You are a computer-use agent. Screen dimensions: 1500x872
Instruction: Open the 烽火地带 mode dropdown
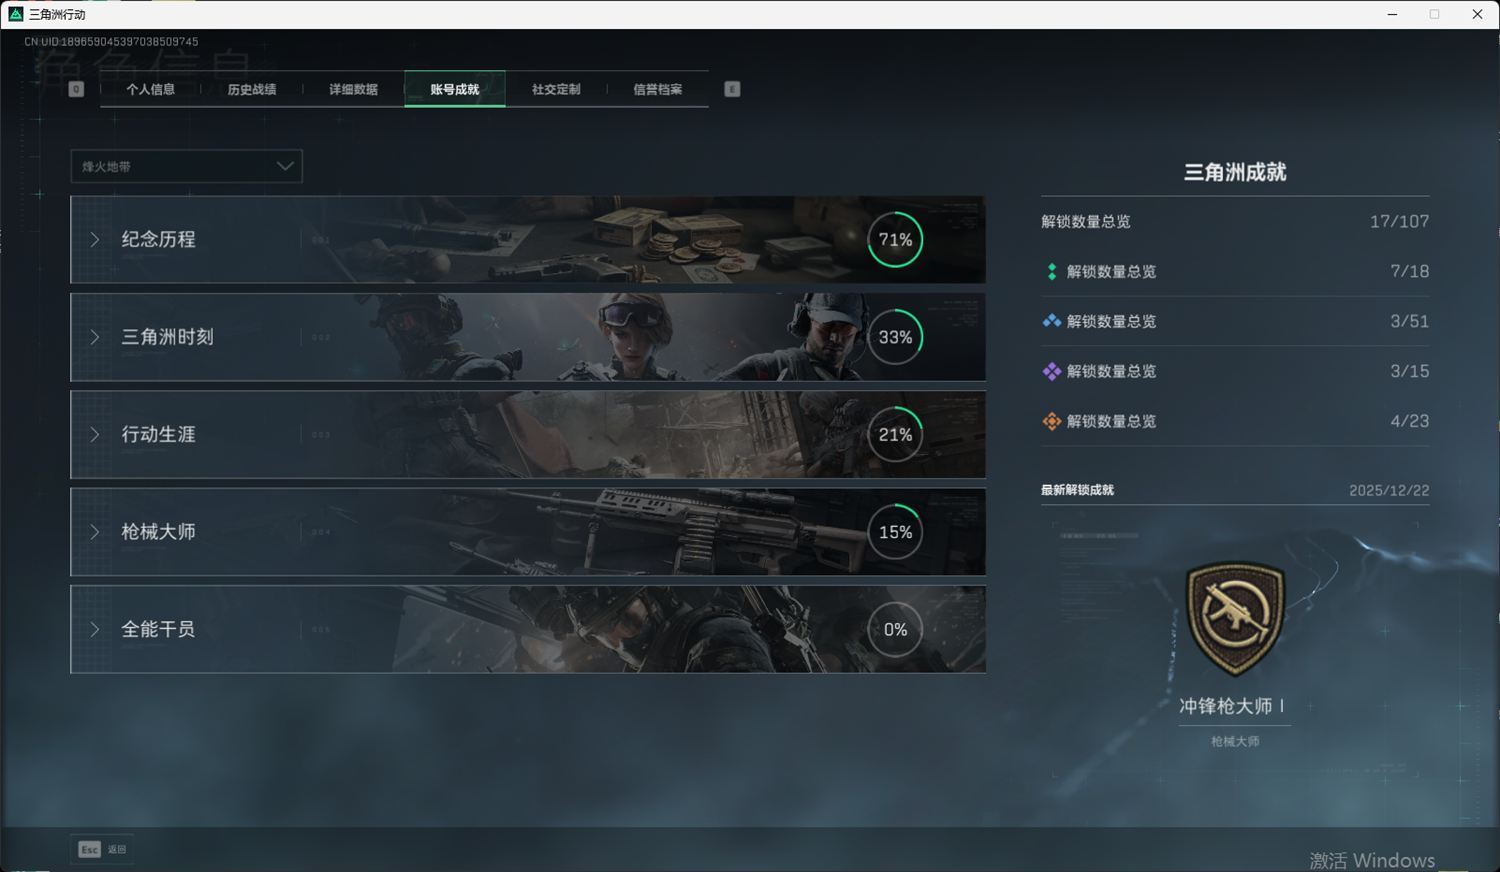(x=186, y=166)
